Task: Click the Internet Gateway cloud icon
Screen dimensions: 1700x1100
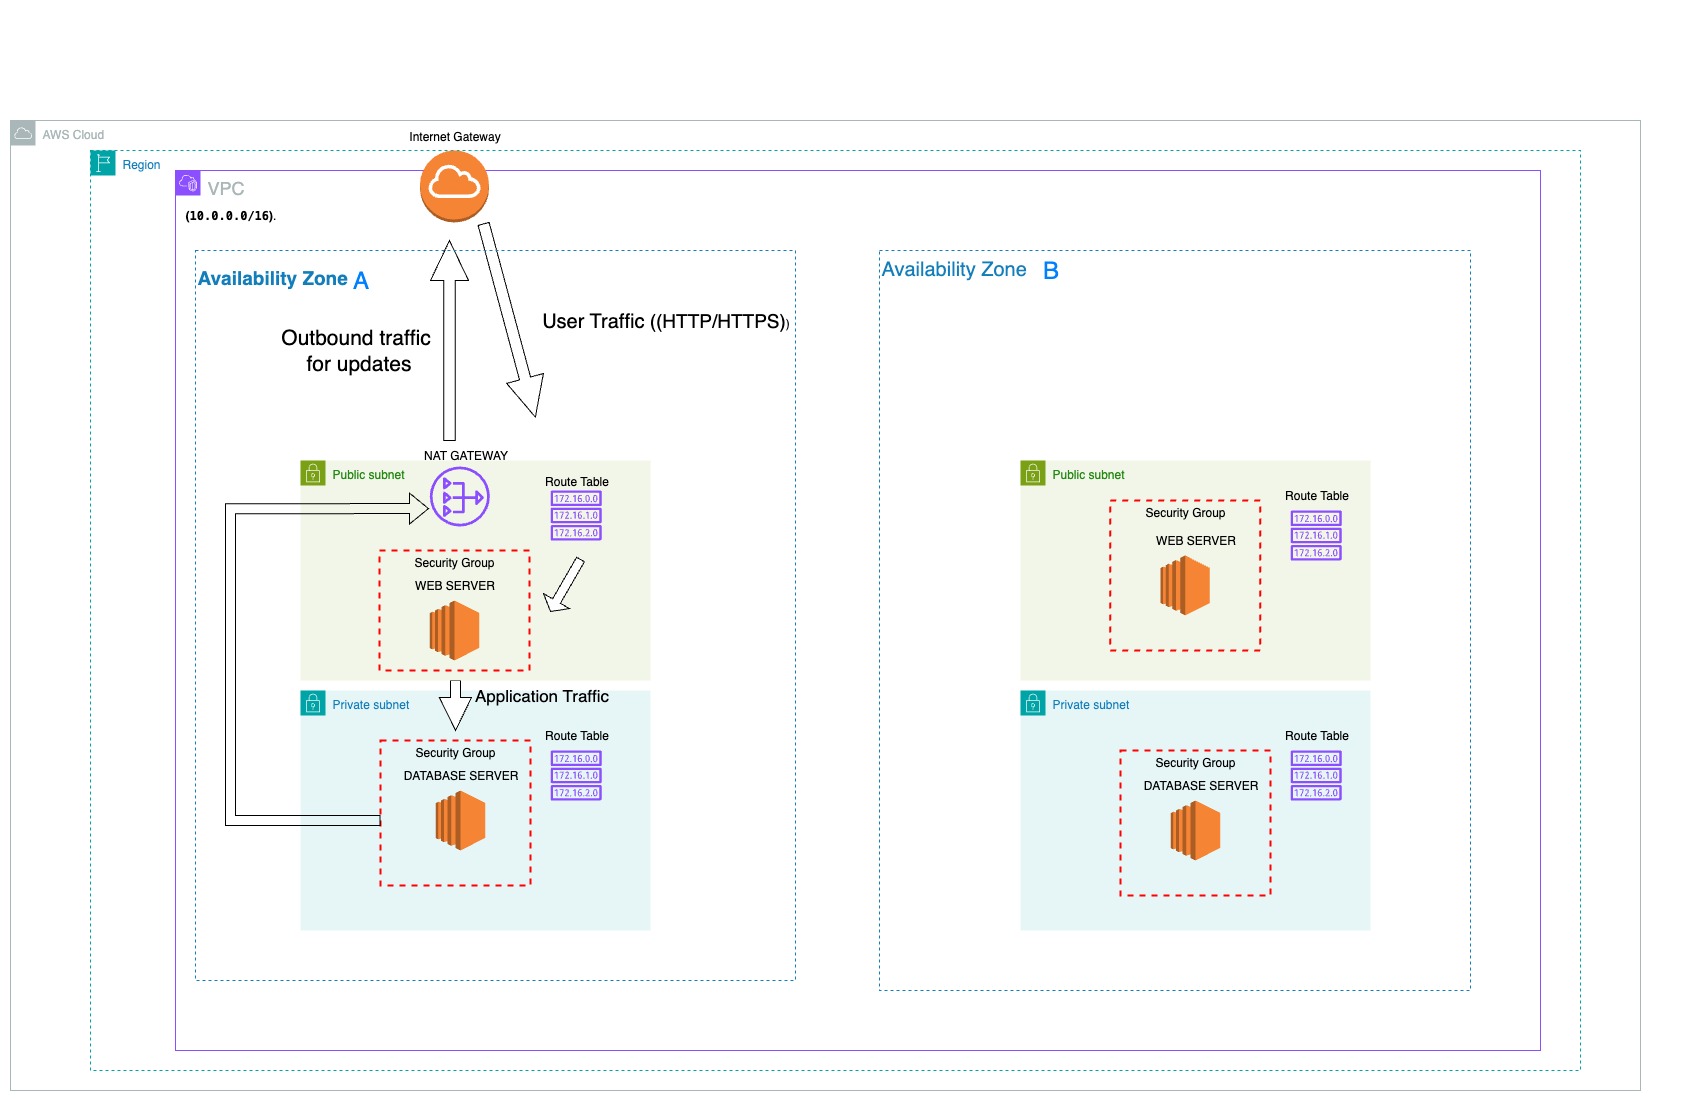Action: pyautogui.click(x=455, y=188)
